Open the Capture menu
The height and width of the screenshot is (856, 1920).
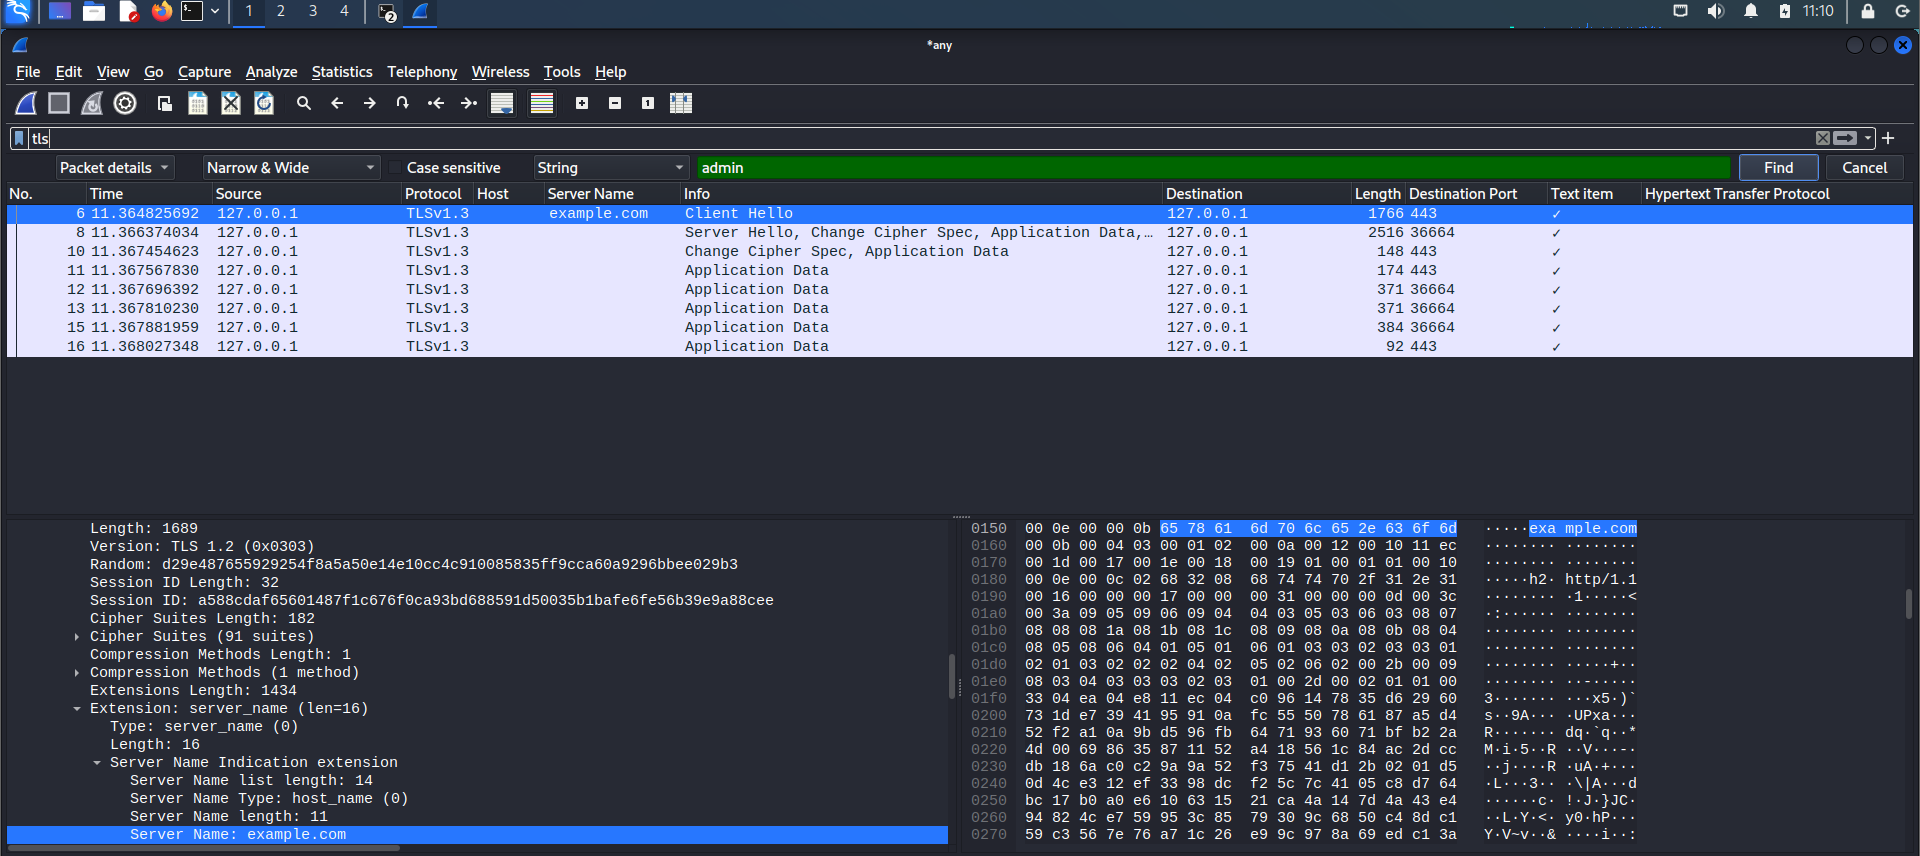tap(204, 72)
